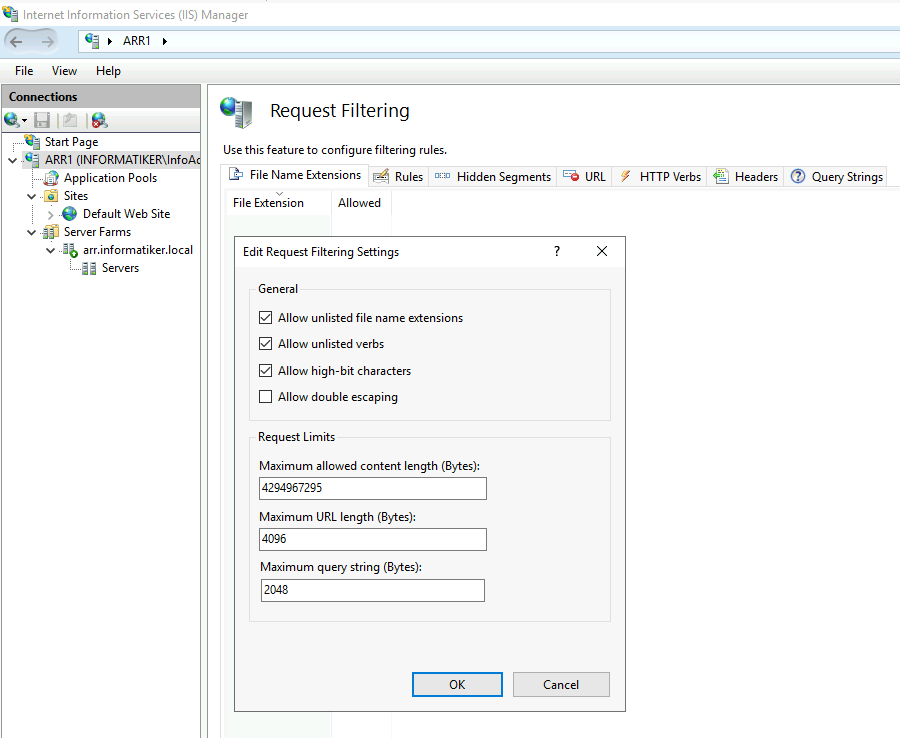Click the Cancel button
The height and width of the screenshot is (738, 900).
561,685
